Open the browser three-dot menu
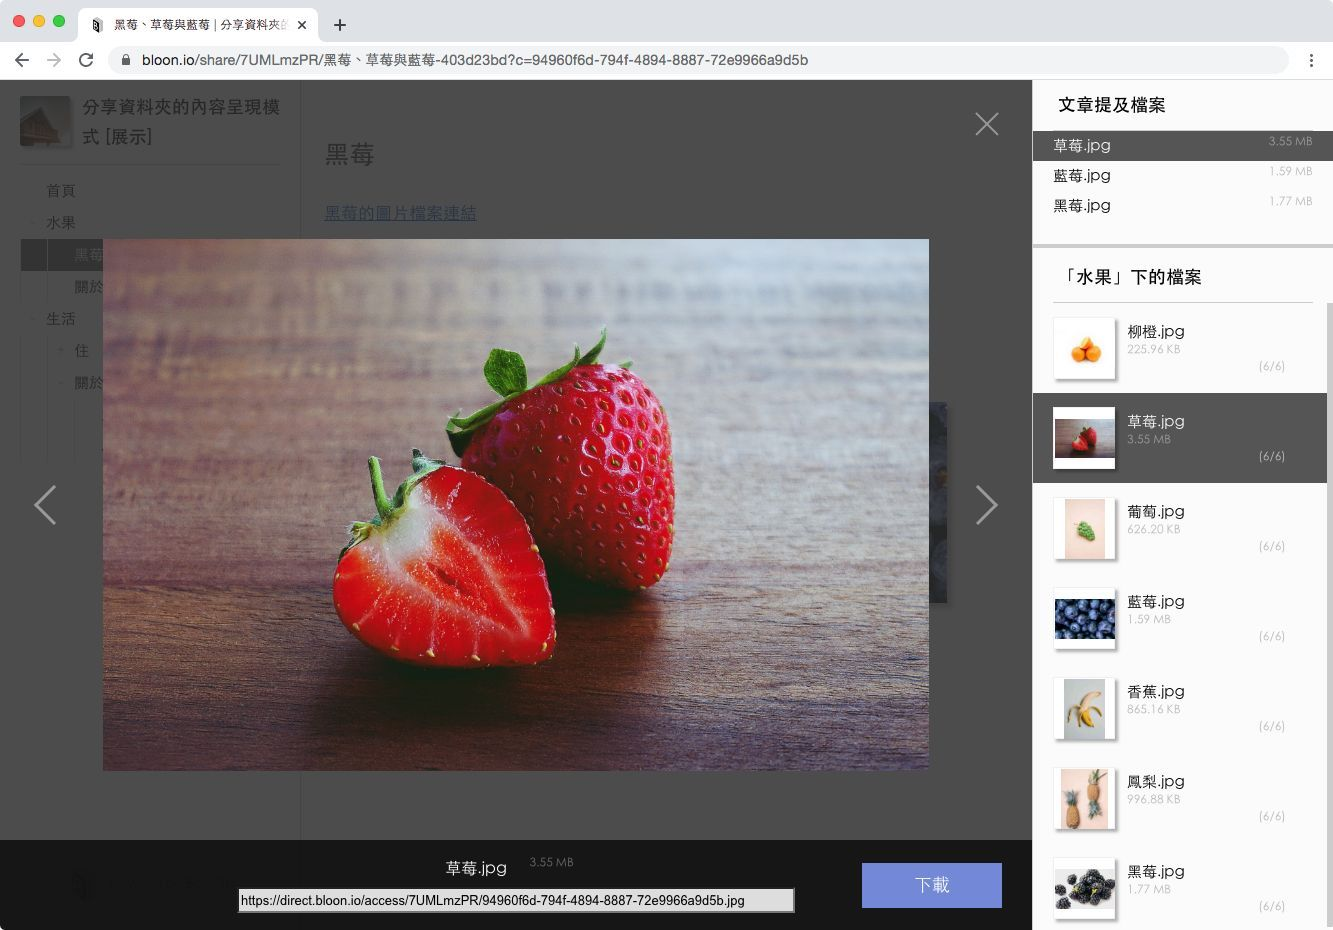This screenshot has width=1333, height=930. click(1311, 60)
